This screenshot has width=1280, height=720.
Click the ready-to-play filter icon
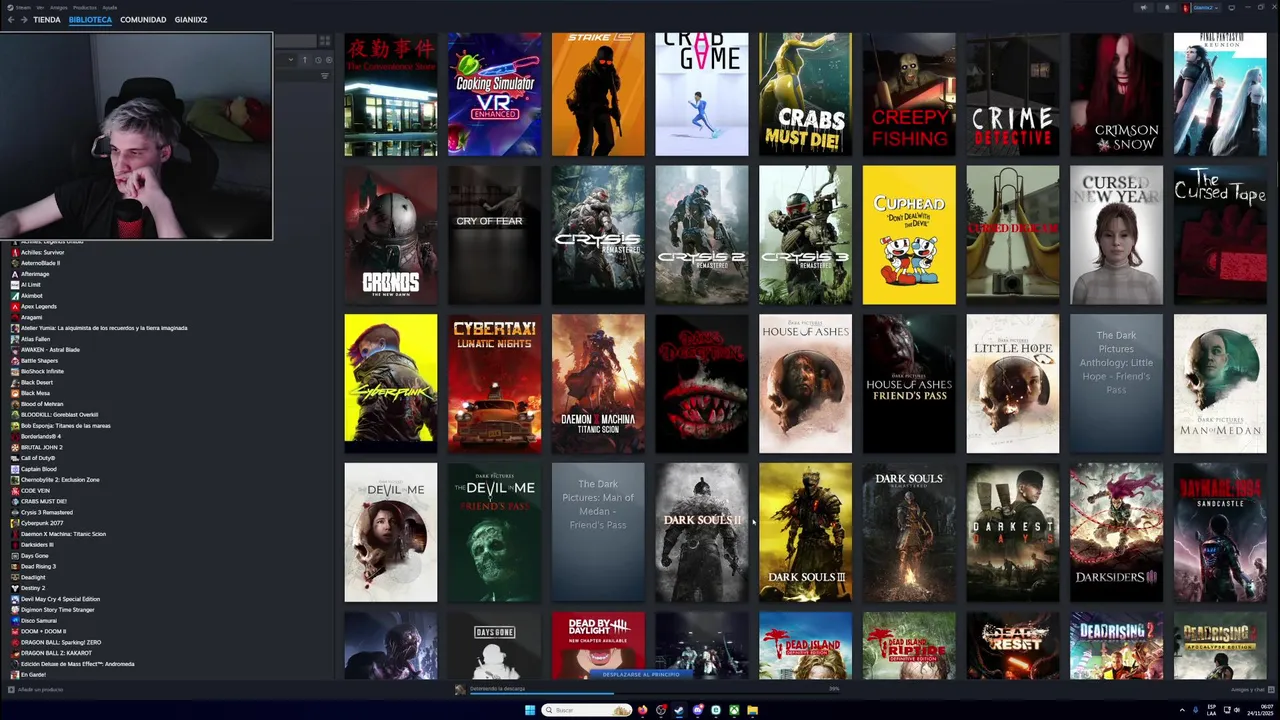tap(329, 60)
